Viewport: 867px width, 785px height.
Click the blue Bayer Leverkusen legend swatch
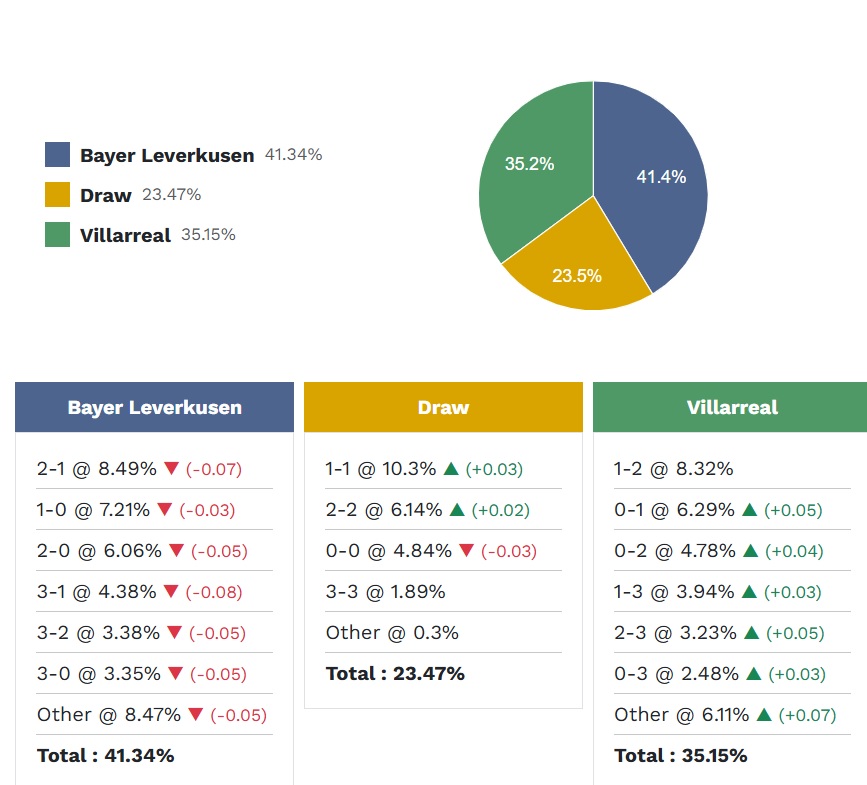(x=58, y=155)
